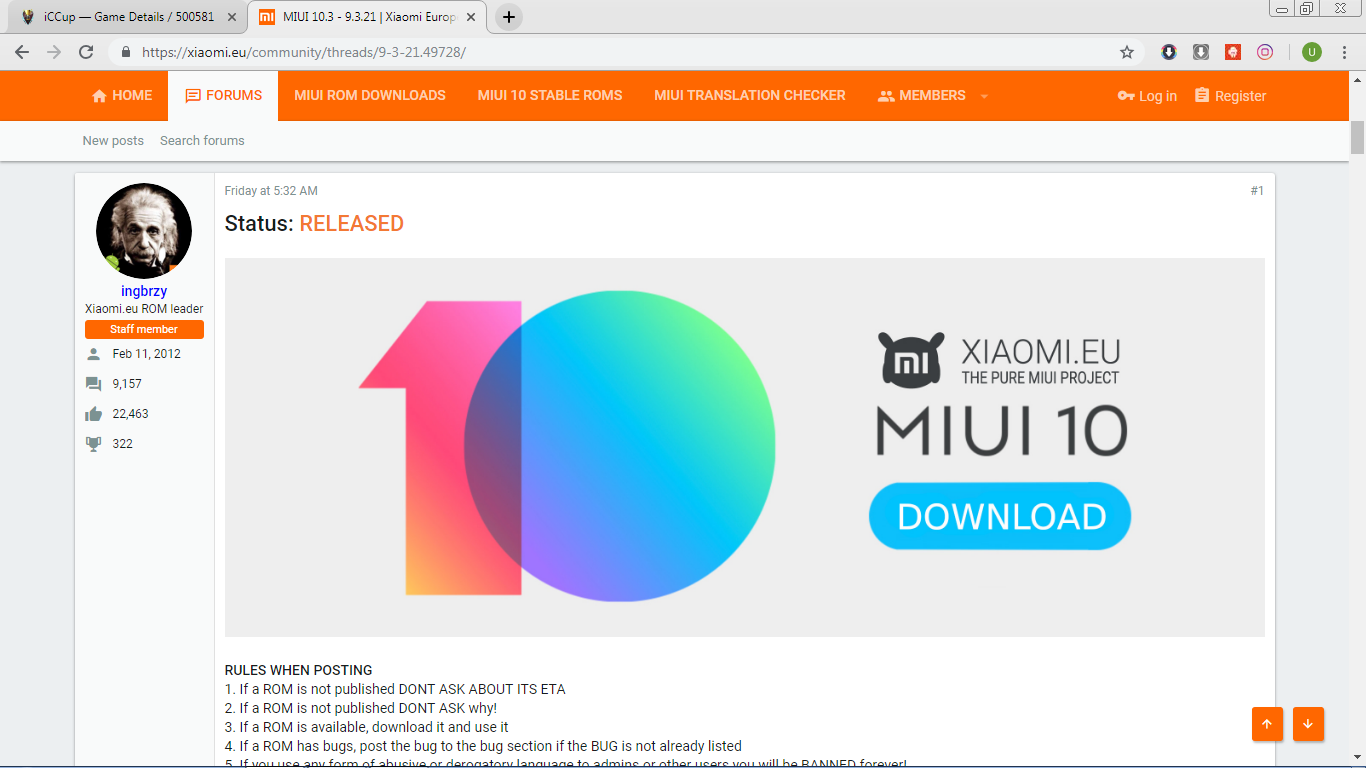Click the gray download arrow extension icon
Screen dimensions: 1366x768
pos(1201,52)
